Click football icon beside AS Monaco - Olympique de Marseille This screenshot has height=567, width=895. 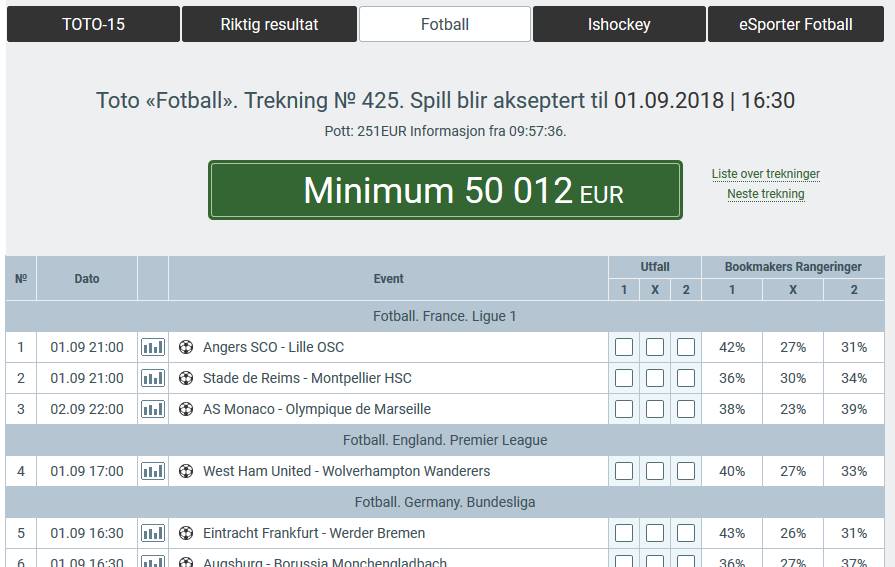tap(186, 409)
